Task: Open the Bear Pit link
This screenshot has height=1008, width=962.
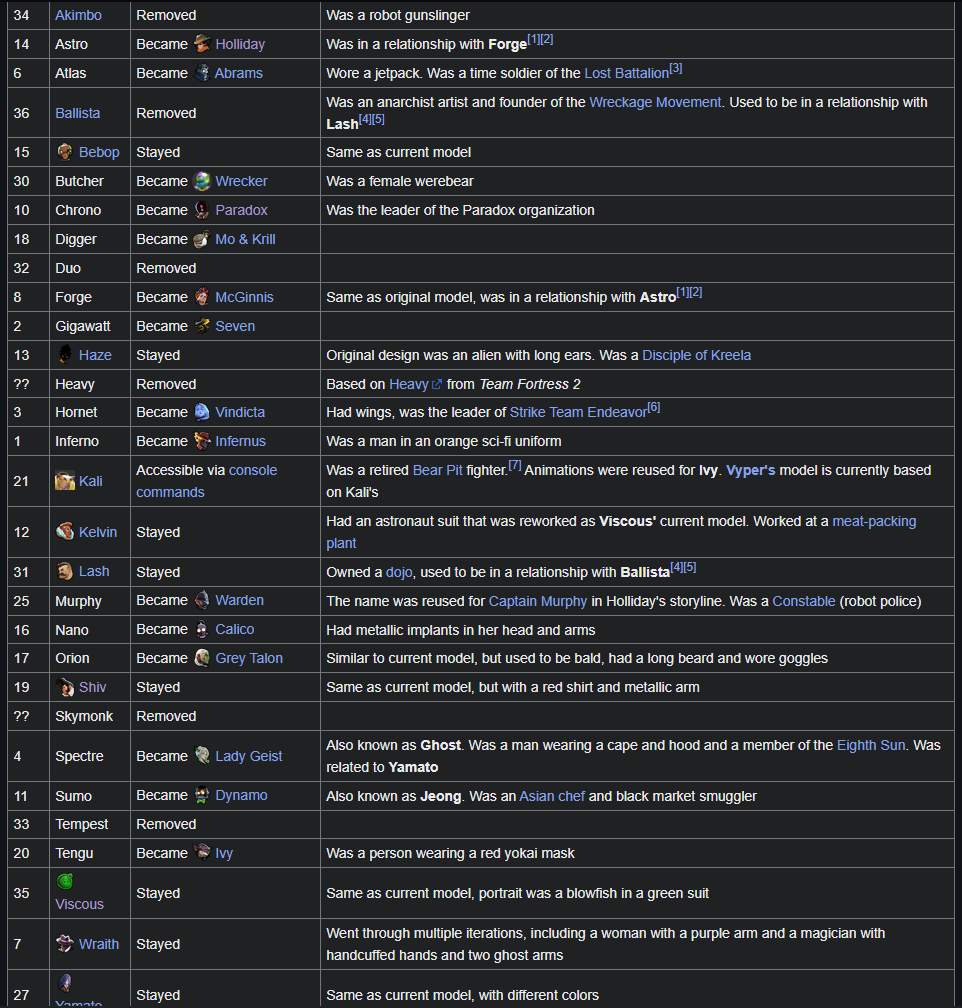Action: pyautogui.click(x=437, y=470)
